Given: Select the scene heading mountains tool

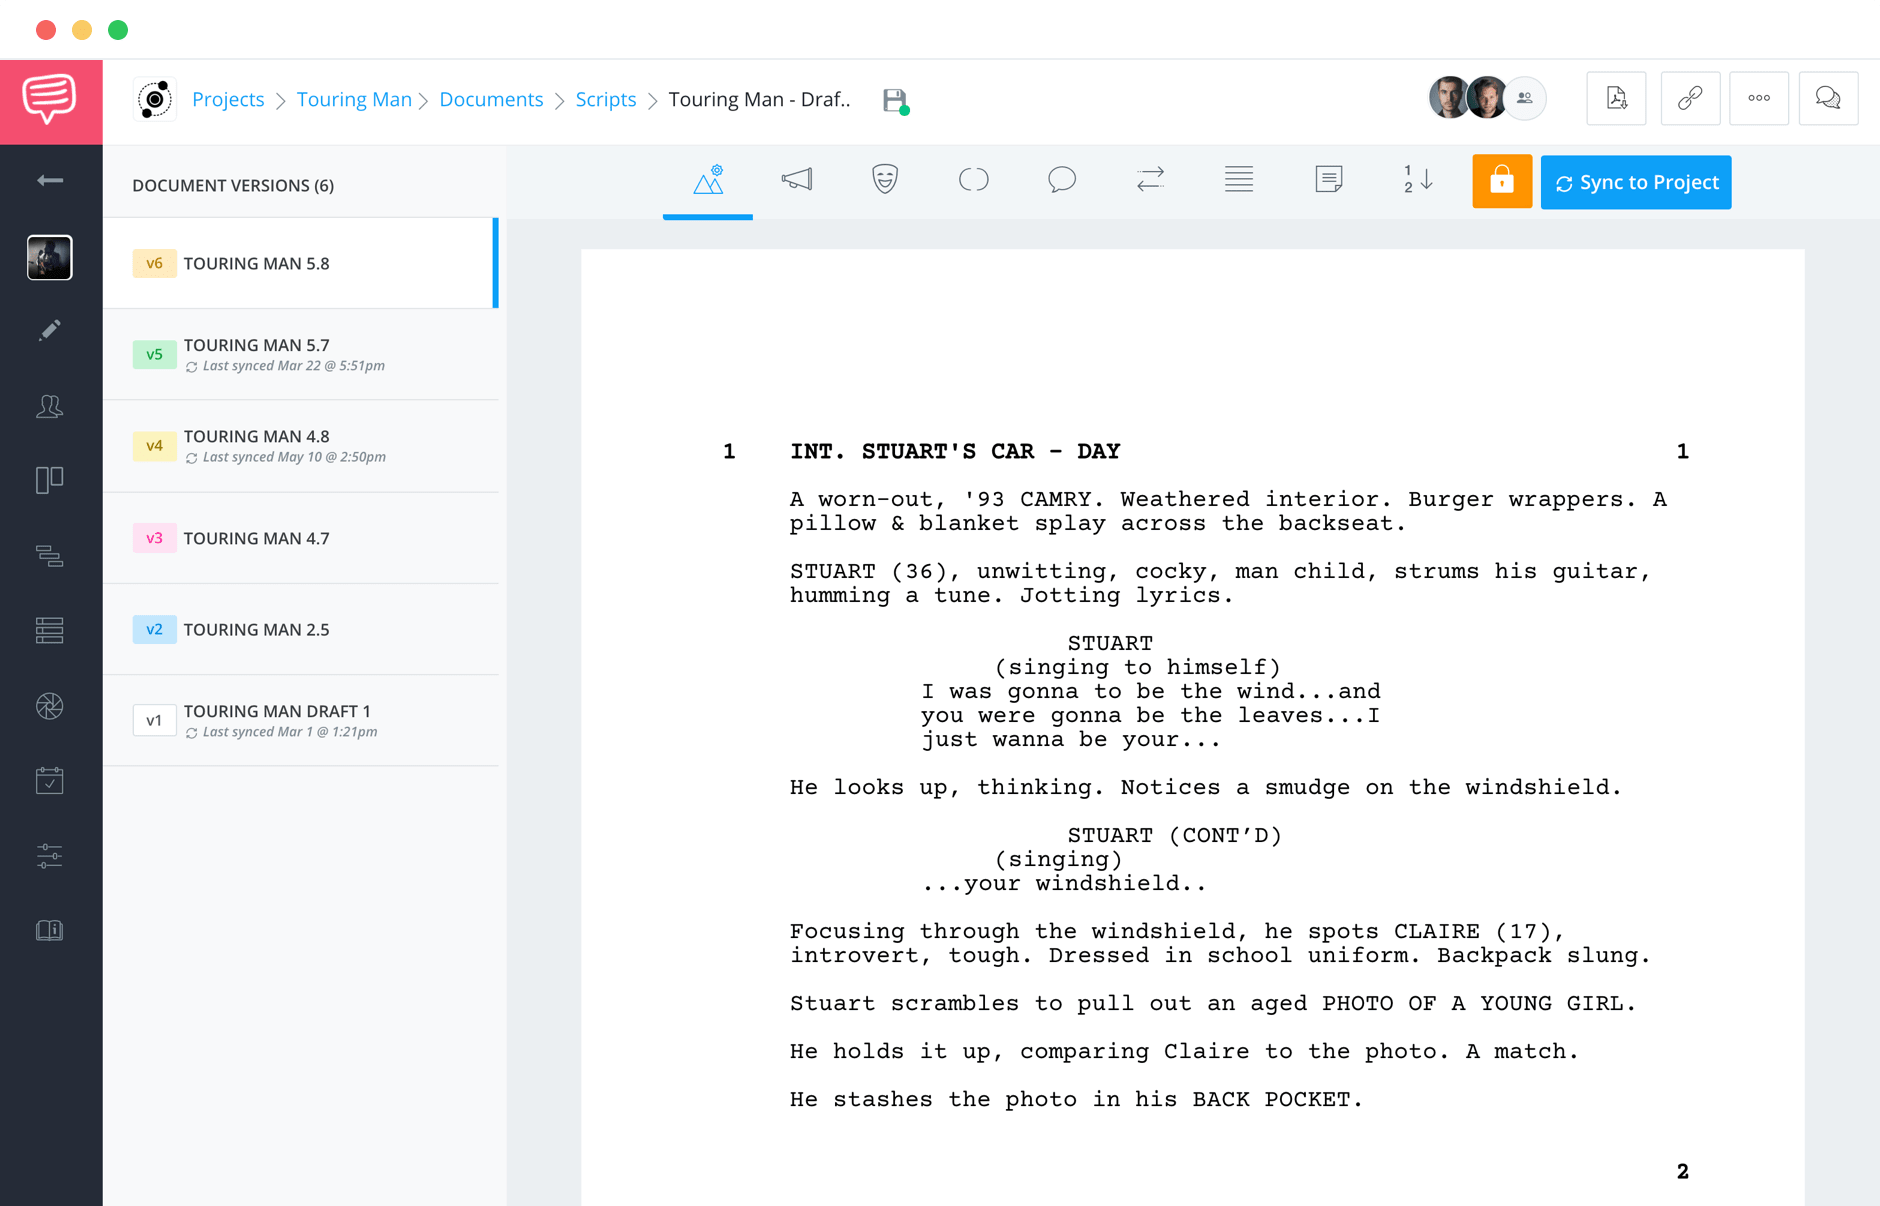Looking at the screenshot, I should [x=708, y=180].
